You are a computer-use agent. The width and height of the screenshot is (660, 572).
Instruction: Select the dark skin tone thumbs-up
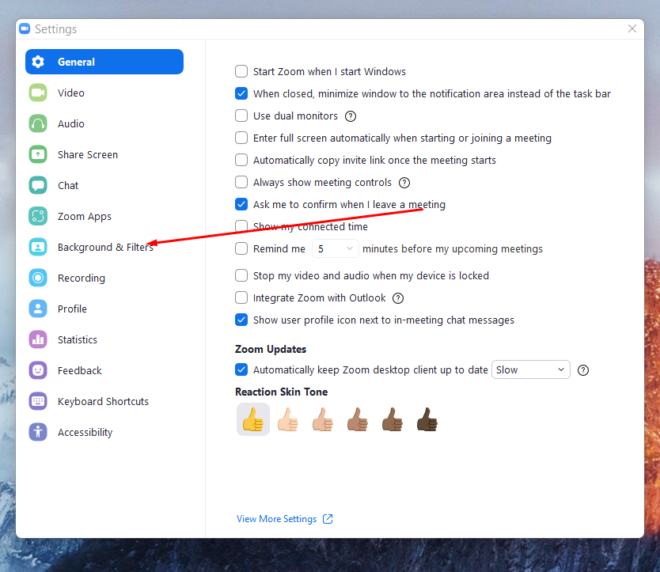point(427,420)
